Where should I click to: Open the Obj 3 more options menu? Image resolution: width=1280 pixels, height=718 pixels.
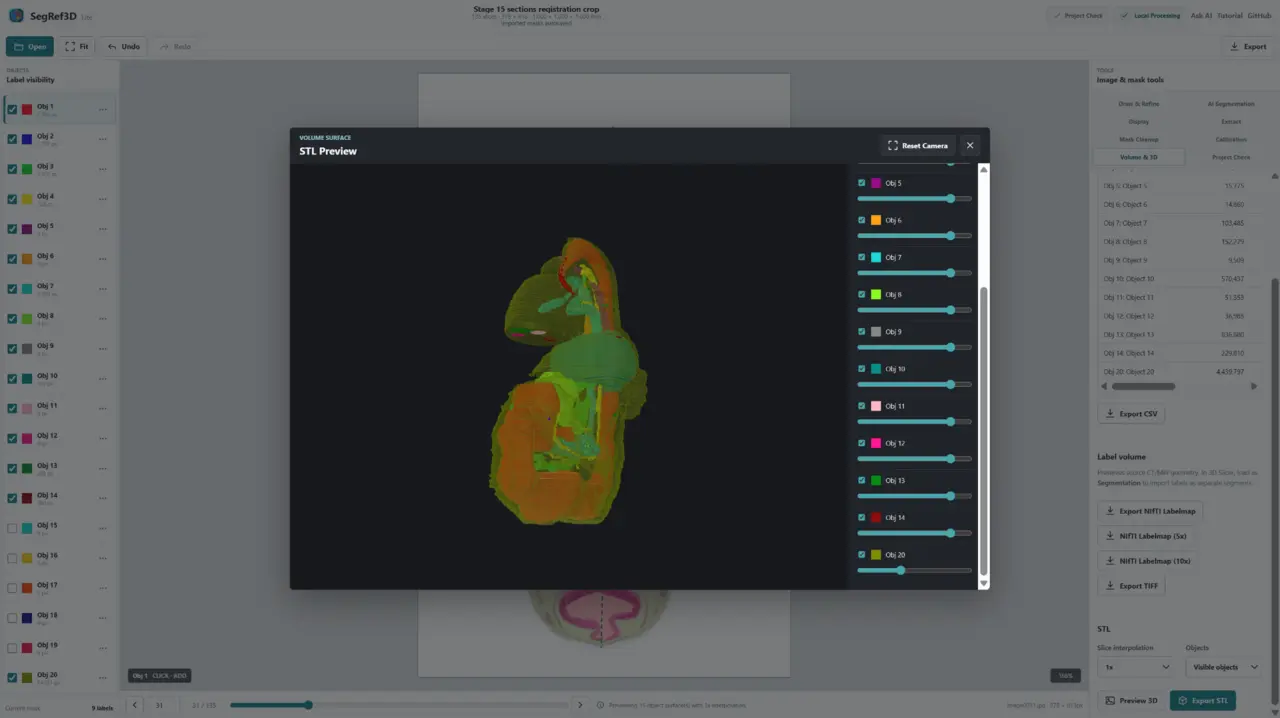pos(103,171)
